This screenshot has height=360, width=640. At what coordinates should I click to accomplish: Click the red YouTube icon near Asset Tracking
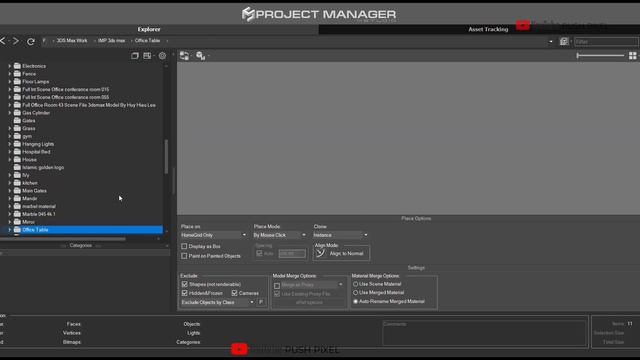click(x=523, y=25)
